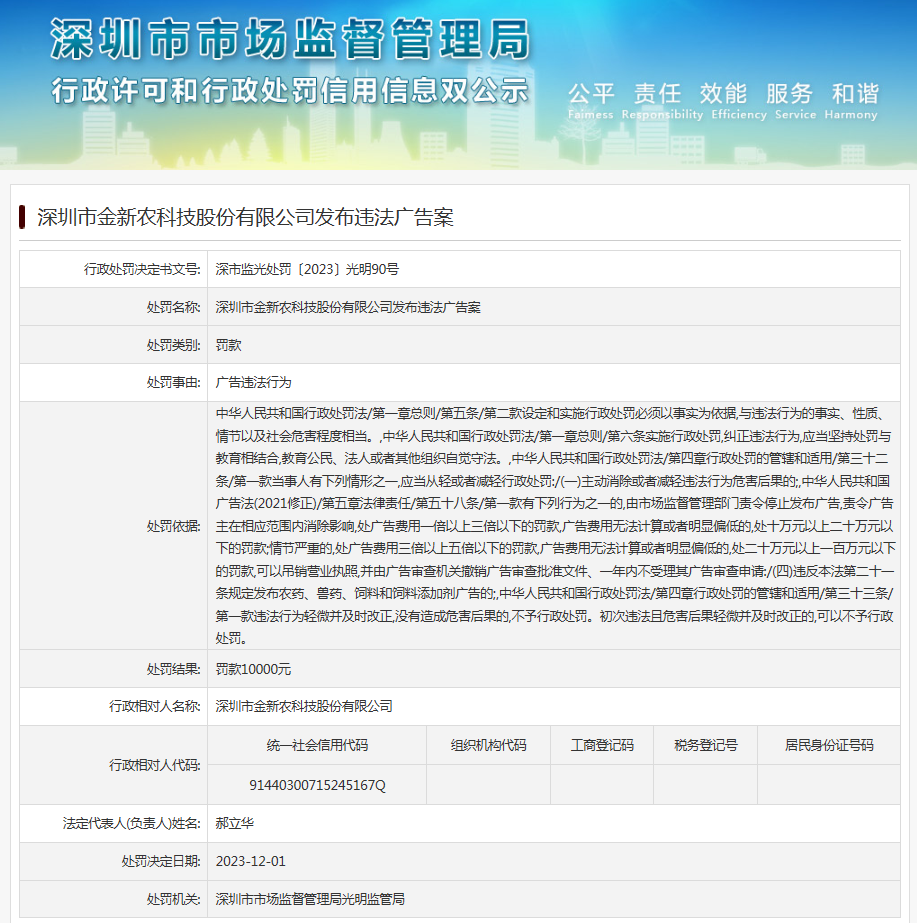Viewport: 917px width, 923px height.
Task: Click the 处罚机关 row label
Action: coord(174,899)
